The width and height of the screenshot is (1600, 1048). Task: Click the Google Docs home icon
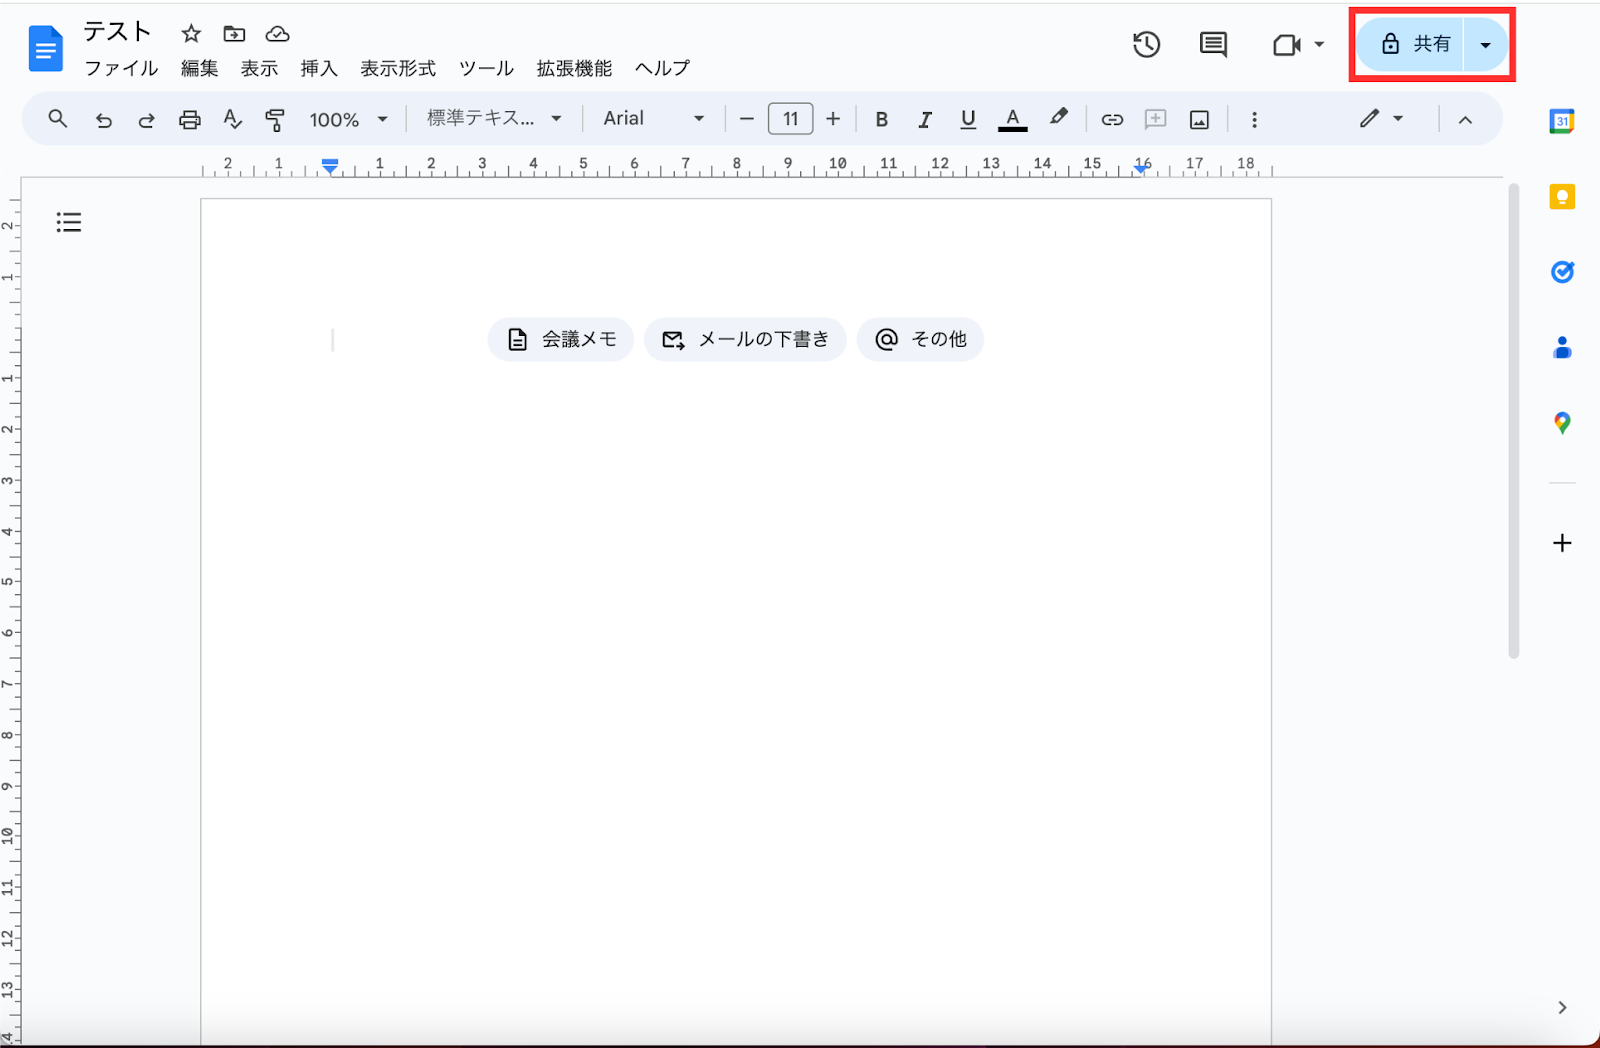46,49
